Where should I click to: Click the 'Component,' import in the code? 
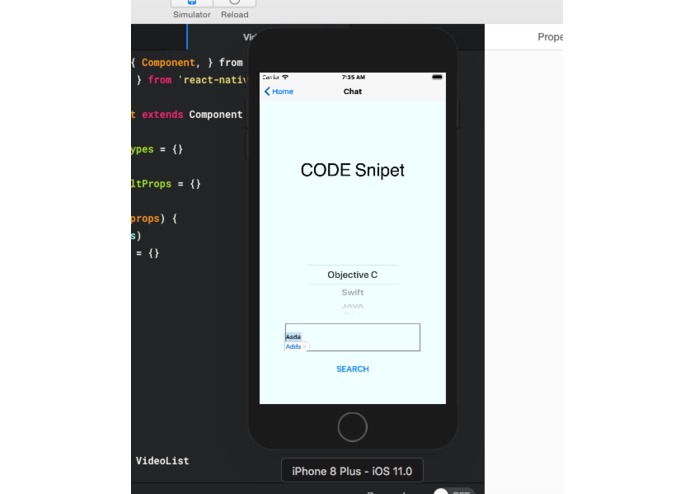click(x=171, y=62)
